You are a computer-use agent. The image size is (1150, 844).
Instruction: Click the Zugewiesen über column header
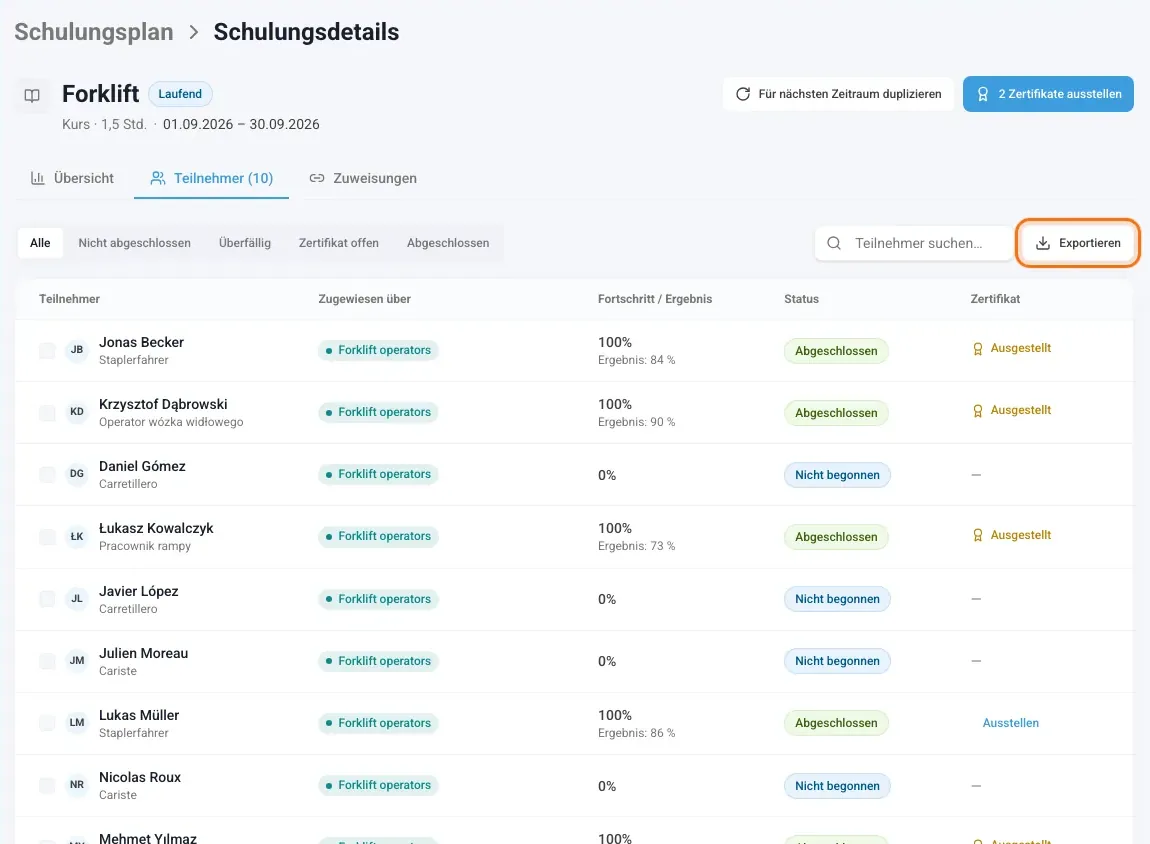pyautogui.click(x=365, y=299)
